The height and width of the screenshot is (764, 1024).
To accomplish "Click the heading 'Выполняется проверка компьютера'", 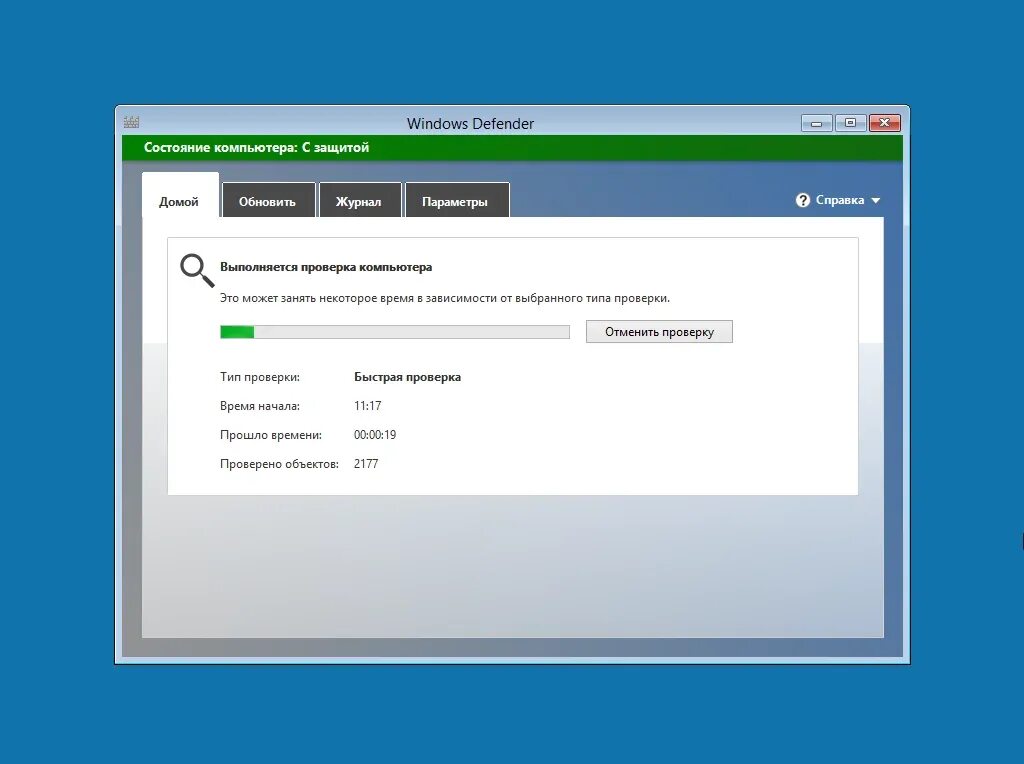I will pos(326,267).
